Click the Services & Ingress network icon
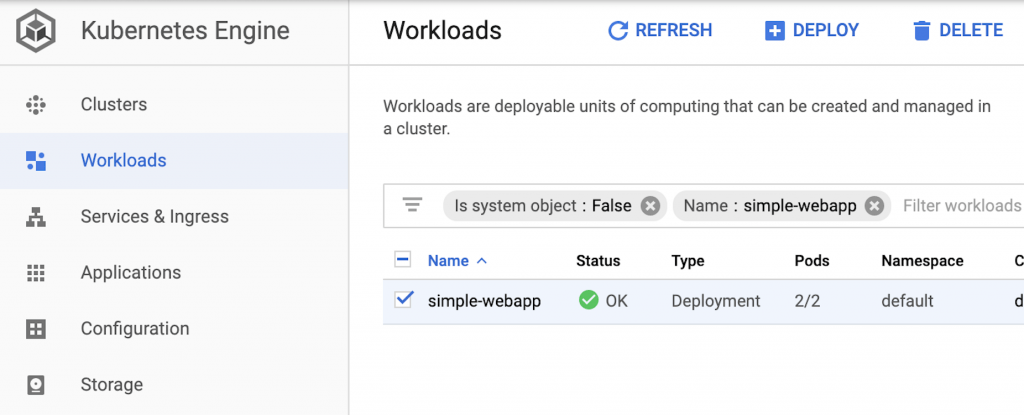1024x415 pixels. (x=35, y=217)
